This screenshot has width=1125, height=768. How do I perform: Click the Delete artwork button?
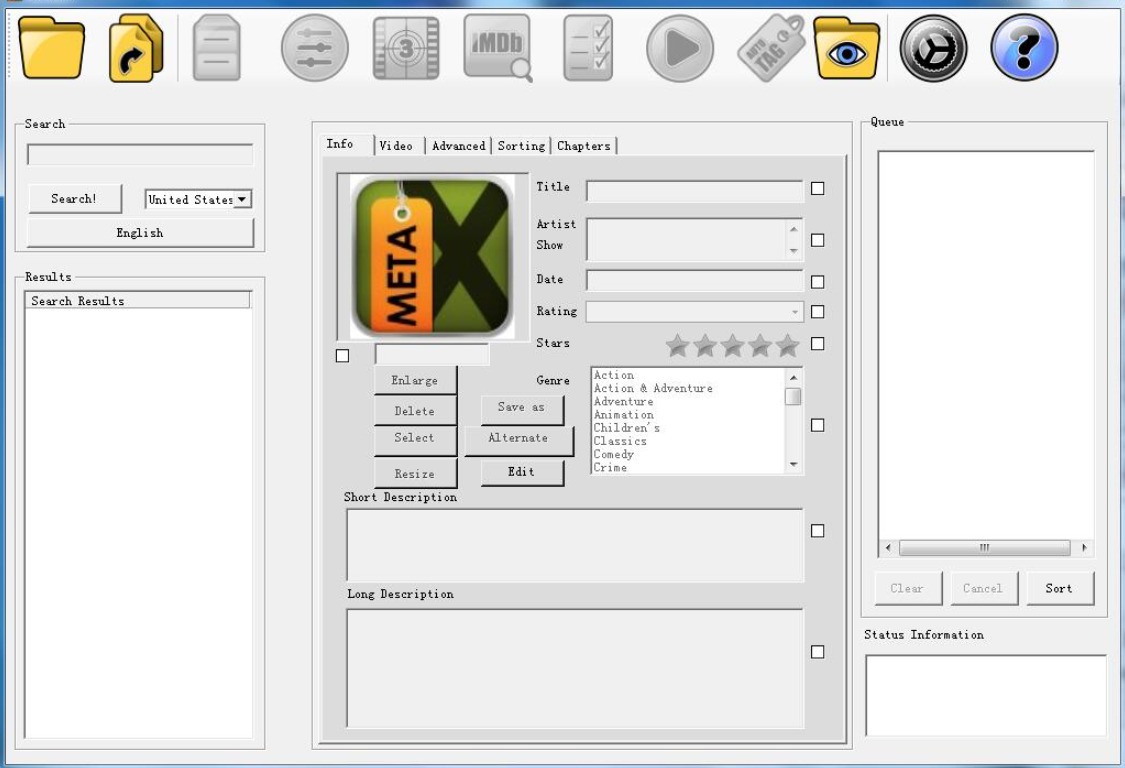415,411
